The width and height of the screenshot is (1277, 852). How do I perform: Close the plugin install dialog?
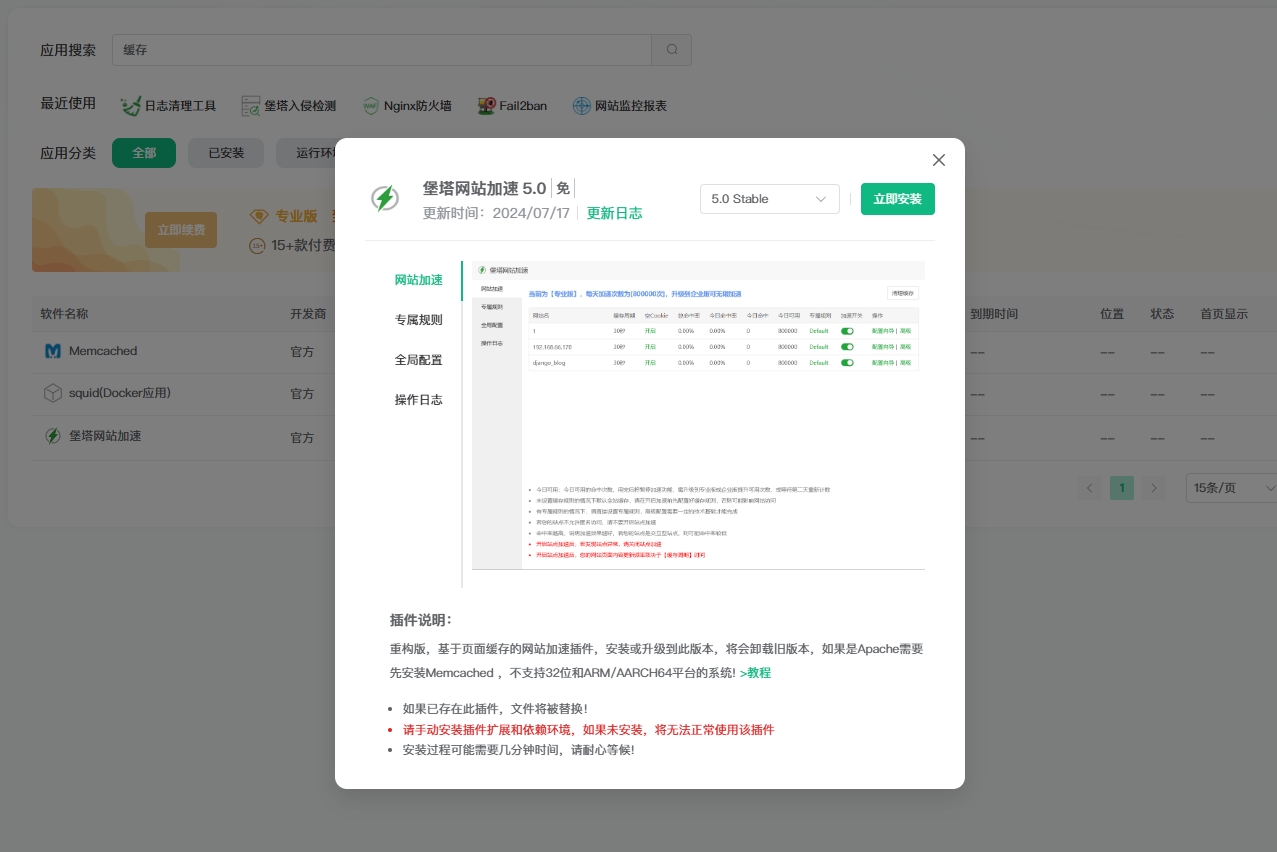(x=938, y=160)
